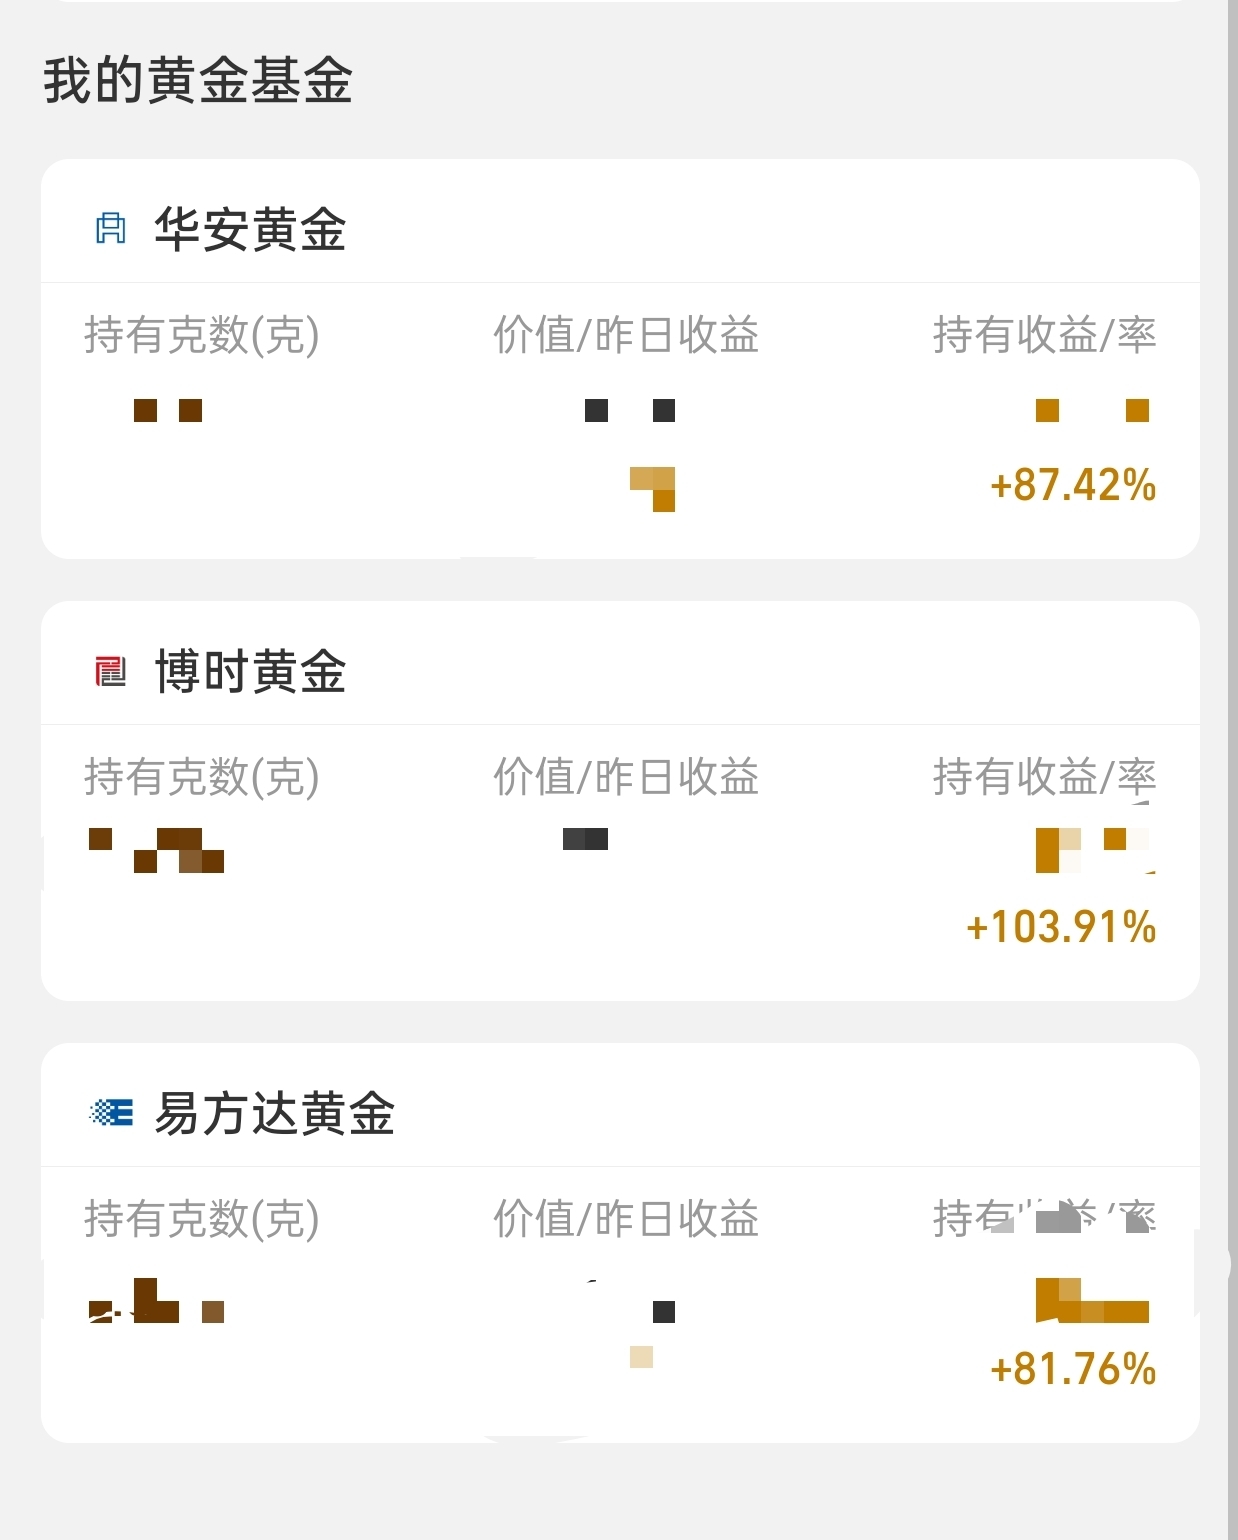Select the +87.42% return rate
This screenshot has width=1238, height=1540.
click(x=1073, y=485)
